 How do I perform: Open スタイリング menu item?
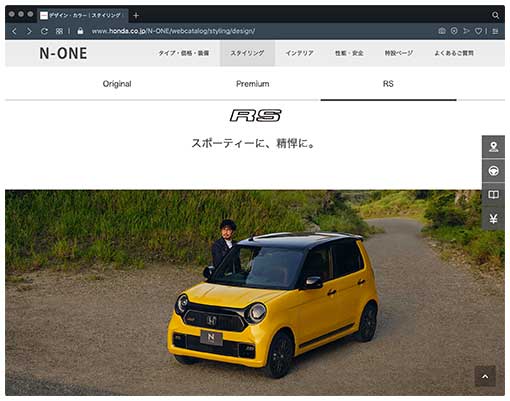tap(247, 53)
